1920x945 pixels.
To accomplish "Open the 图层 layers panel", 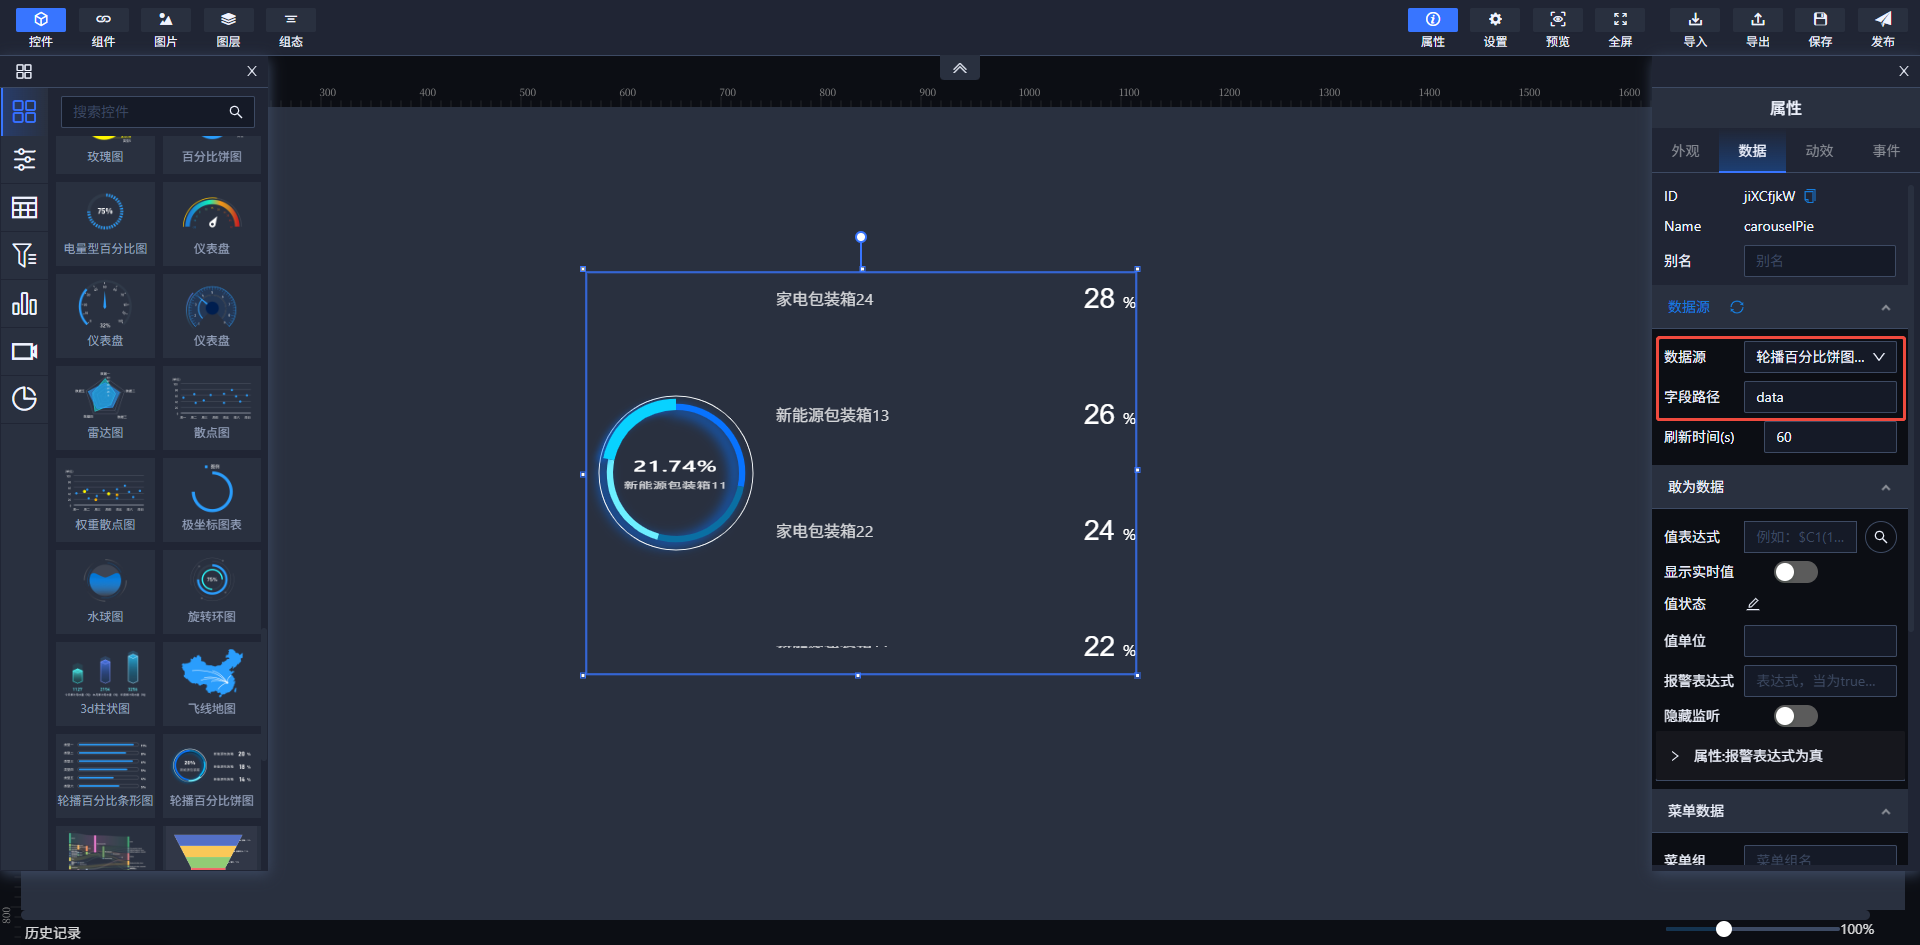I will tap(228, 27).
